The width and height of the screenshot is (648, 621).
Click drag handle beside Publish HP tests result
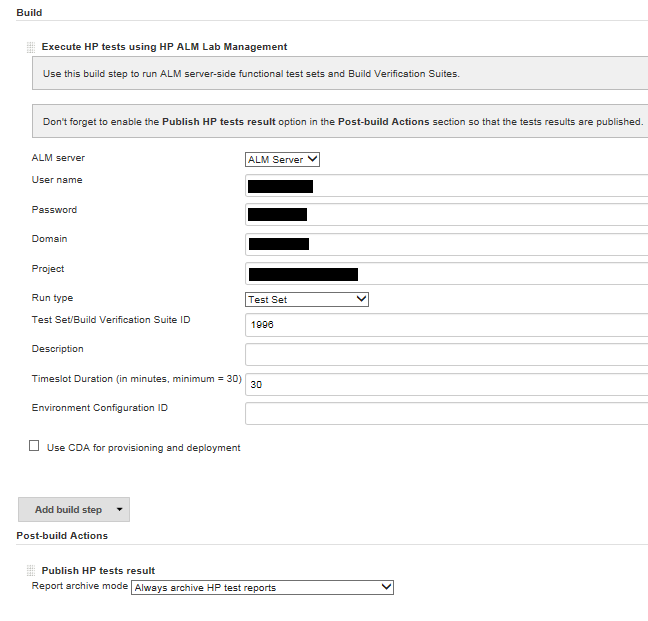point(31,571)
